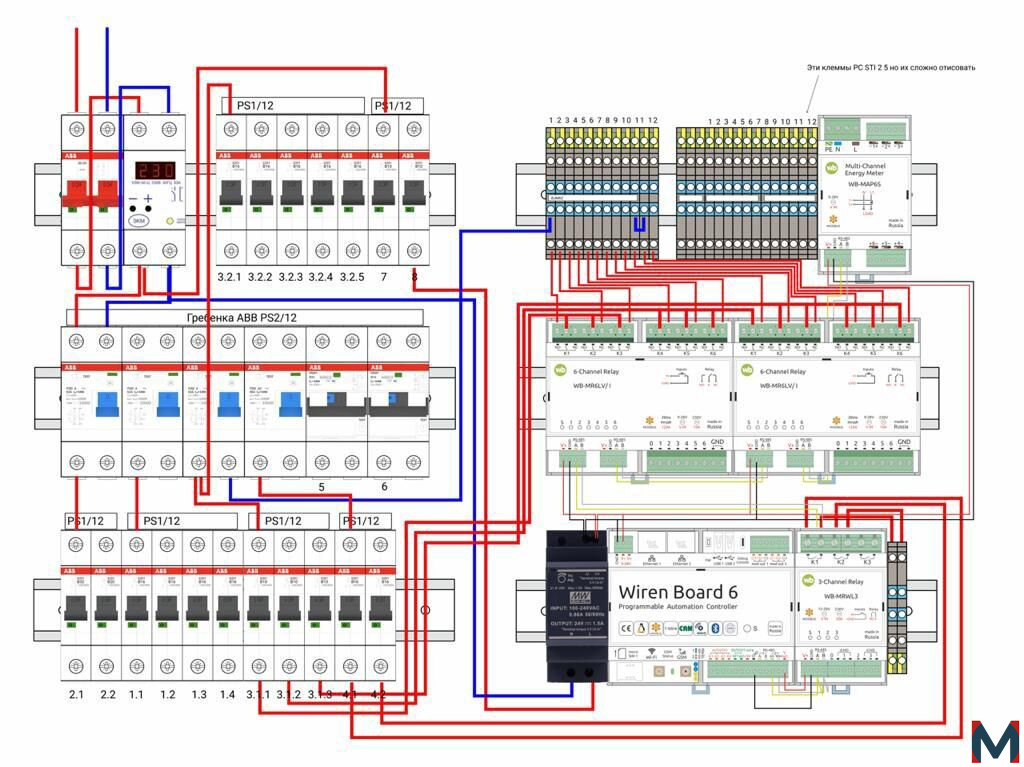Flip the differential breaker lever above label 6
This screenshot has width=1024, height=767.
[x=398, y=404]
